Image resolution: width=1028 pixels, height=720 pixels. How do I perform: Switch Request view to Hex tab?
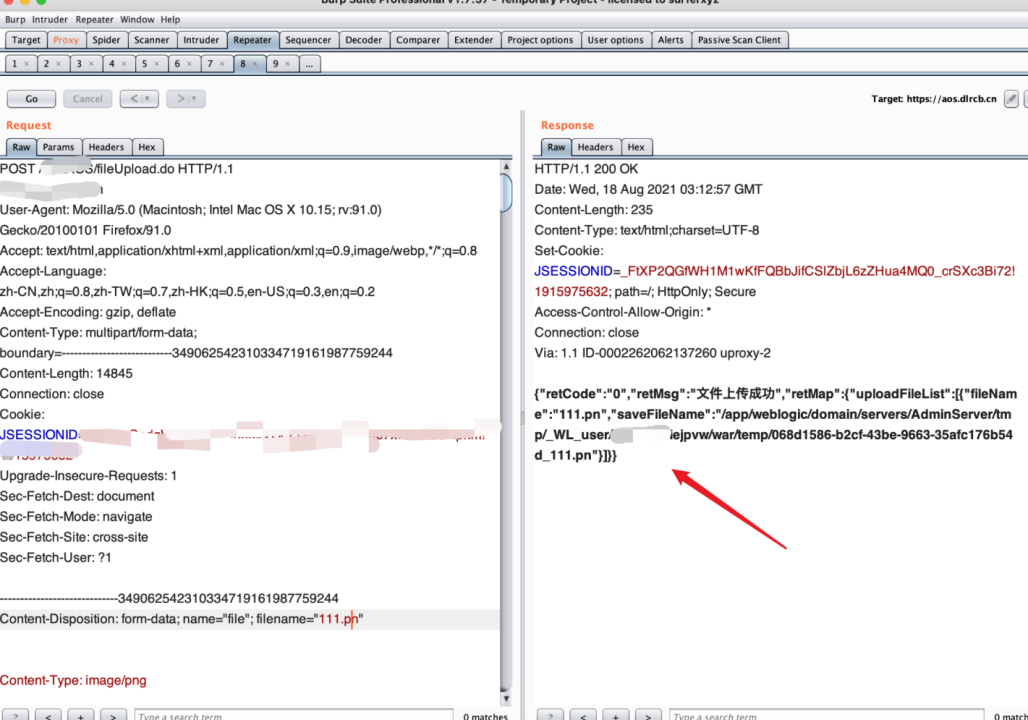coord(147,147)
